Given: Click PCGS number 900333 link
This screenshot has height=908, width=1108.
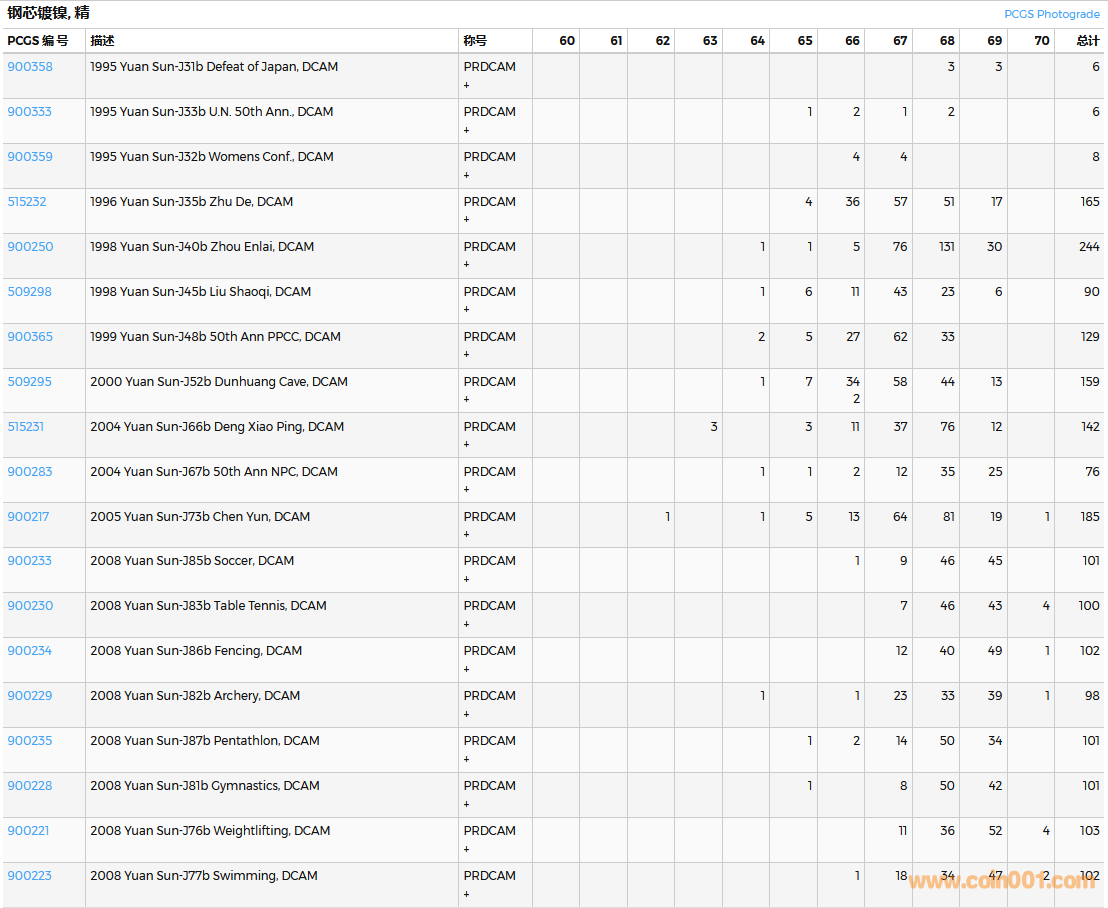Looking at the screenshot, I should pos(30,112).
